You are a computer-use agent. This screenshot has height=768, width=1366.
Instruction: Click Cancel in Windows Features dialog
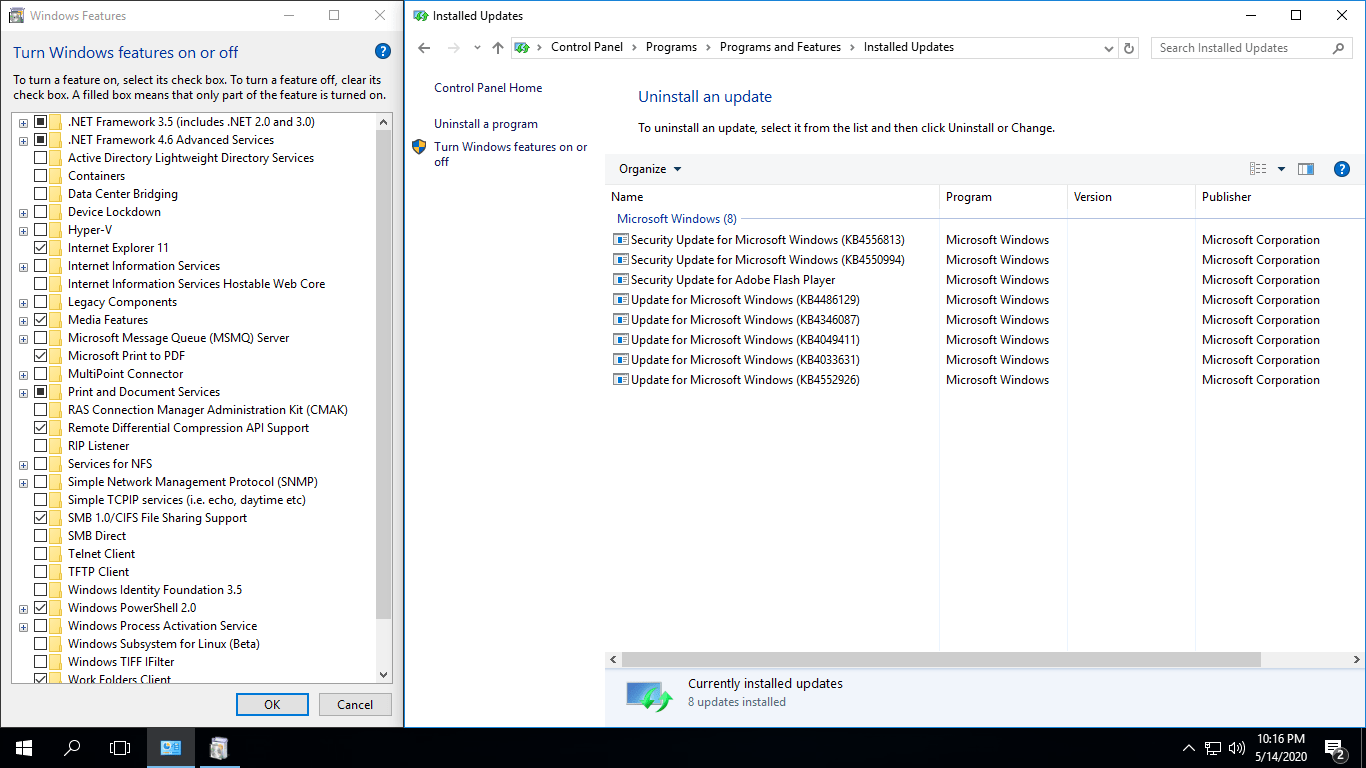click(x=355, y=704)
